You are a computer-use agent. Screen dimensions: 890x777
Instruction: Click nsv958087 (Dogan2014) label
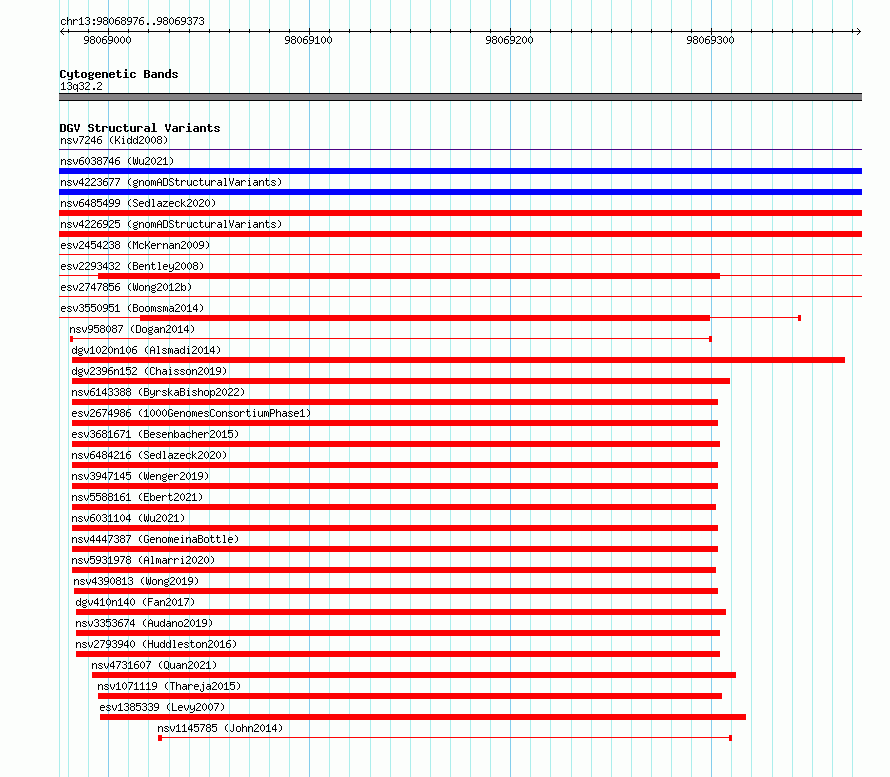click(132, 329)
